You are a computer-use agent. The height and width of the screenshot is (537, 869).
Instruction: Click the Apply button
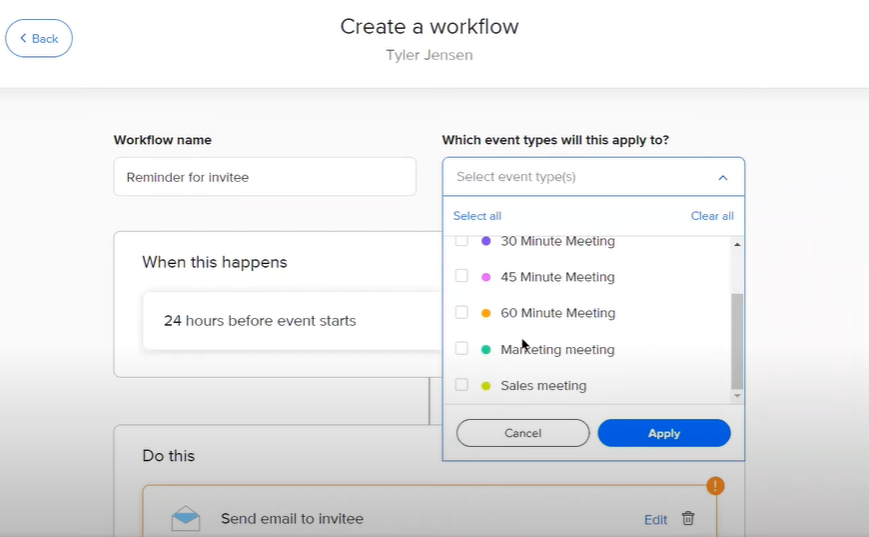tap(664, 433)
